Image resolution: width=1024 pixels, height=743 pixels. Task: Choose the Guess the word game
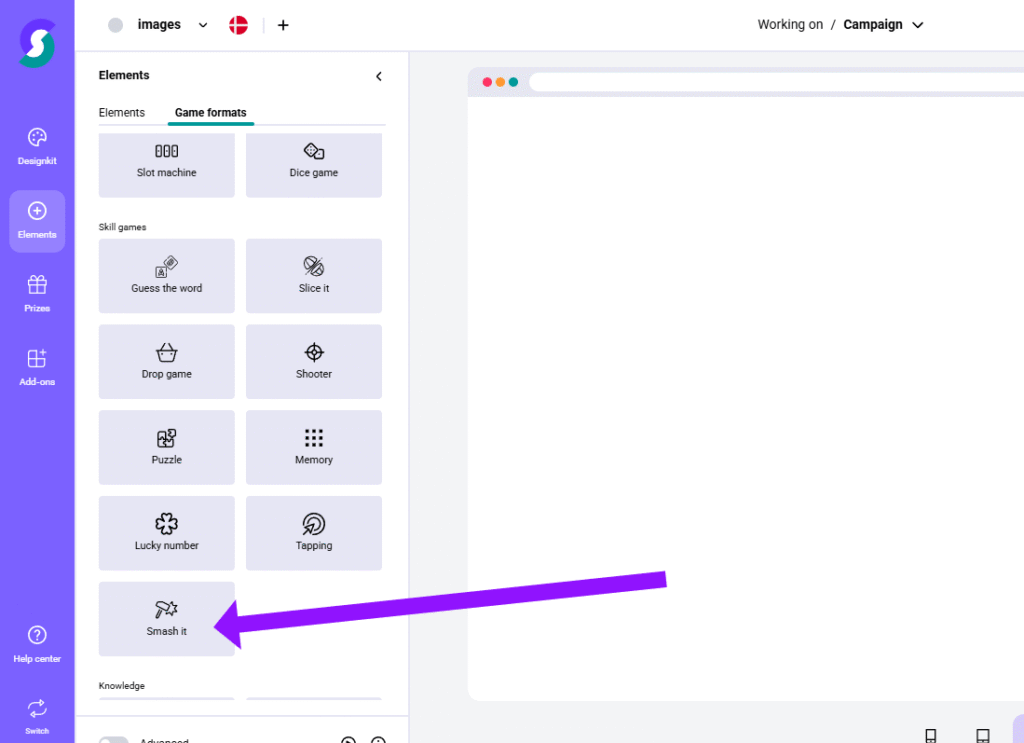166,276
